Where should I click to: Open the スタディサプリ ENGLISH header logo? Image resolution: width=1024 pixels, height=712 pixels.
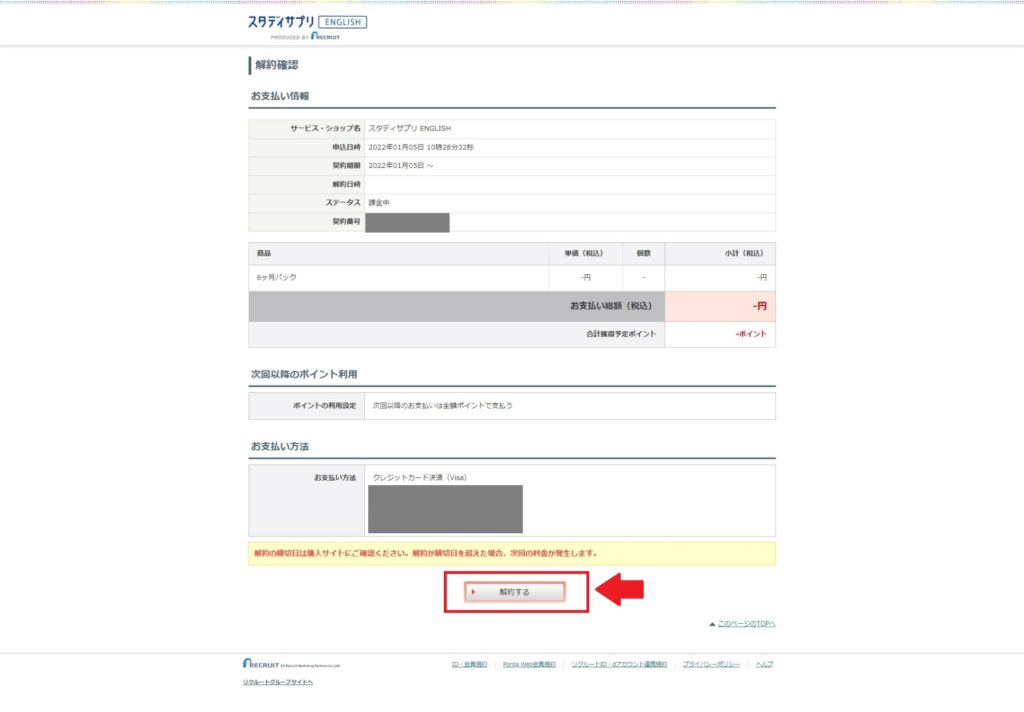[x=307, y=27]
